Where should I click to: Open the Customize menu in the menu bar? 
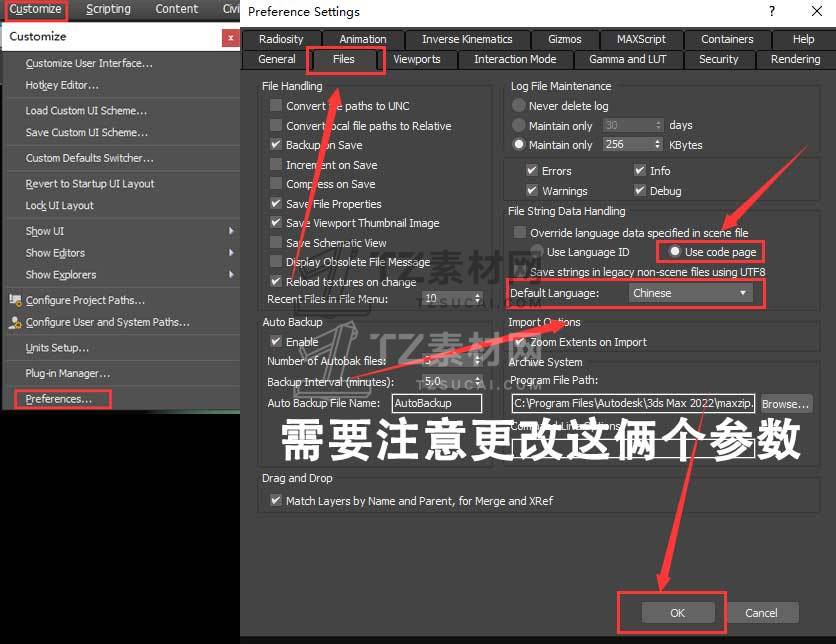click(36, 9)
